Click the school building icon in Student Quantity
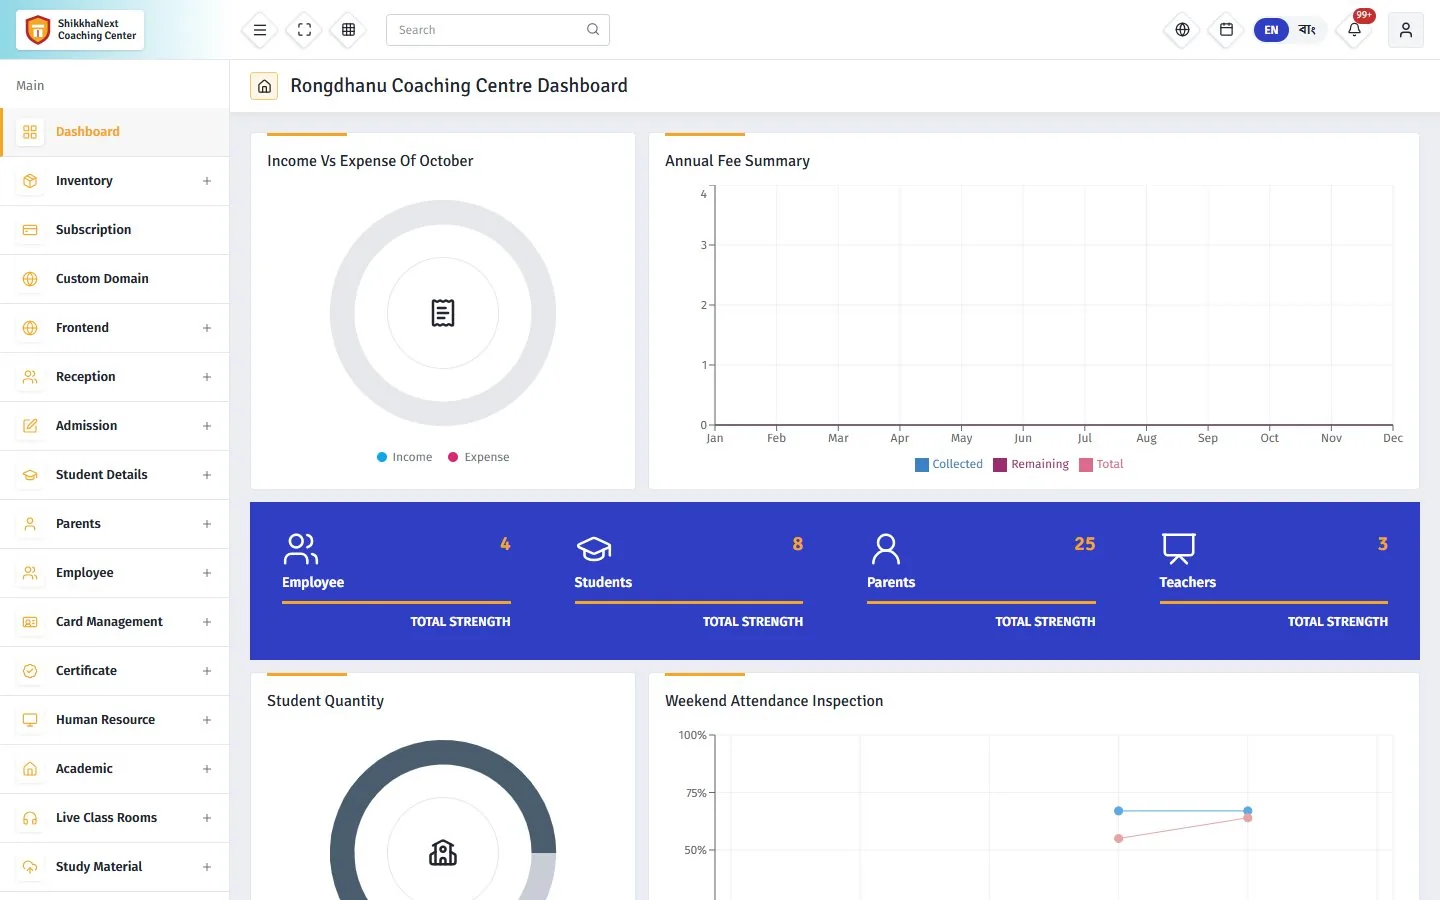This screenshot has width=1440, height=900. pyautogui.click(x=443, y=853)
